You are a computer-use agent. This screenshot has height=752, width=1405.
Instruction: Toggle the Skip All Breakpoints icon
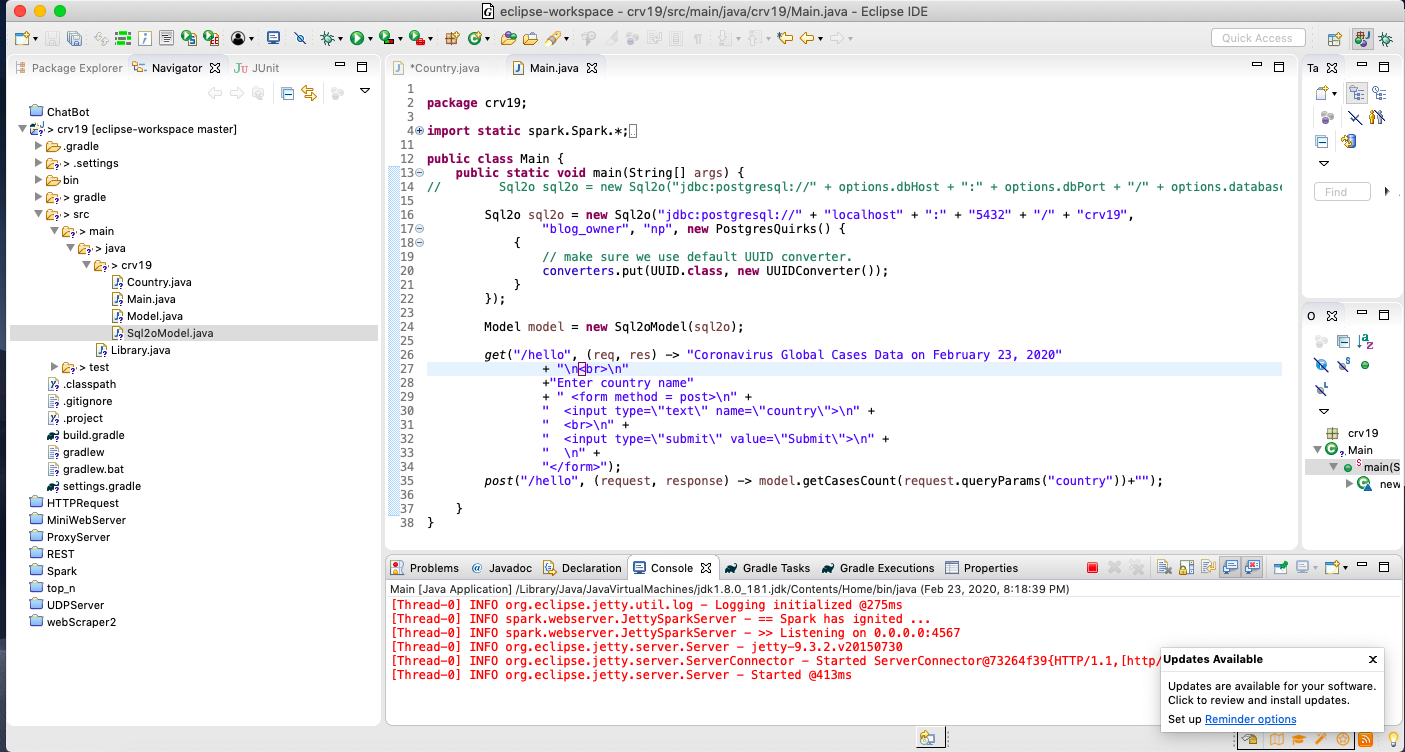(x=300, y=38)
